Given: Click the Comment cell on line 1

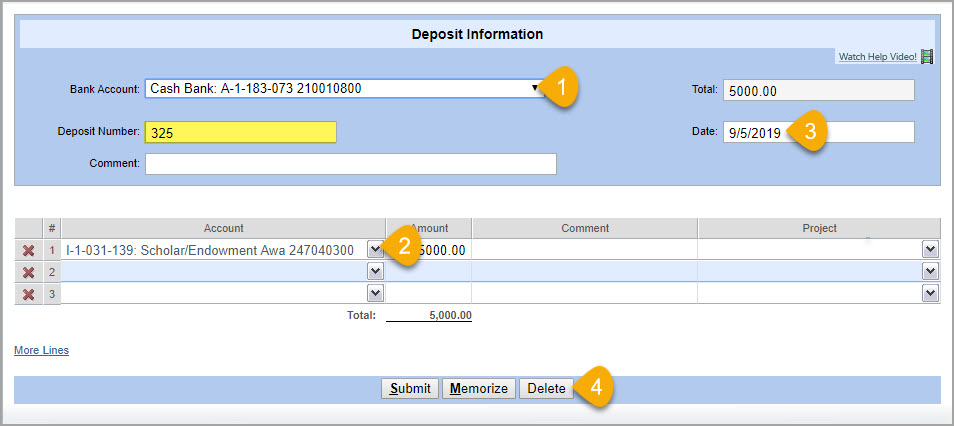Looking at the screenshot, I should pyautogui.click(x=585, y=250).
